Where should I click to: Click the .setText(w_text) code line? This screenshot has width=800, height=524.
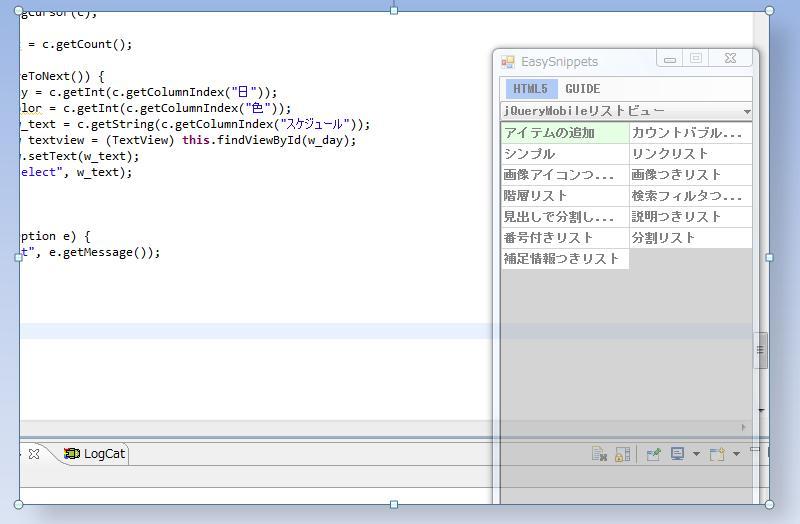tap(80, 156)
